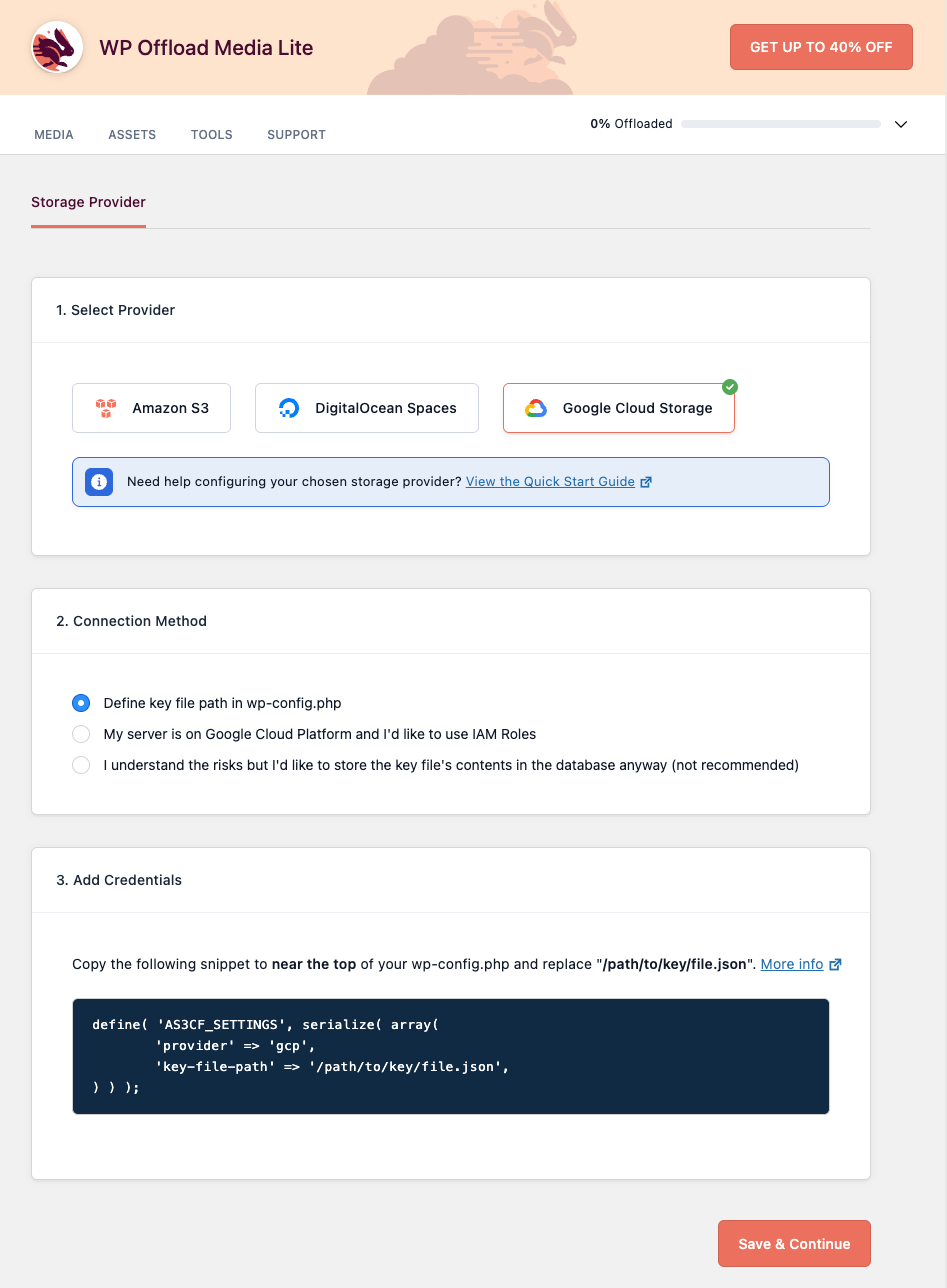This screenshot has width=947, height=1288.
Task: Switch to the ASSETS section
Action: [132, 134]
